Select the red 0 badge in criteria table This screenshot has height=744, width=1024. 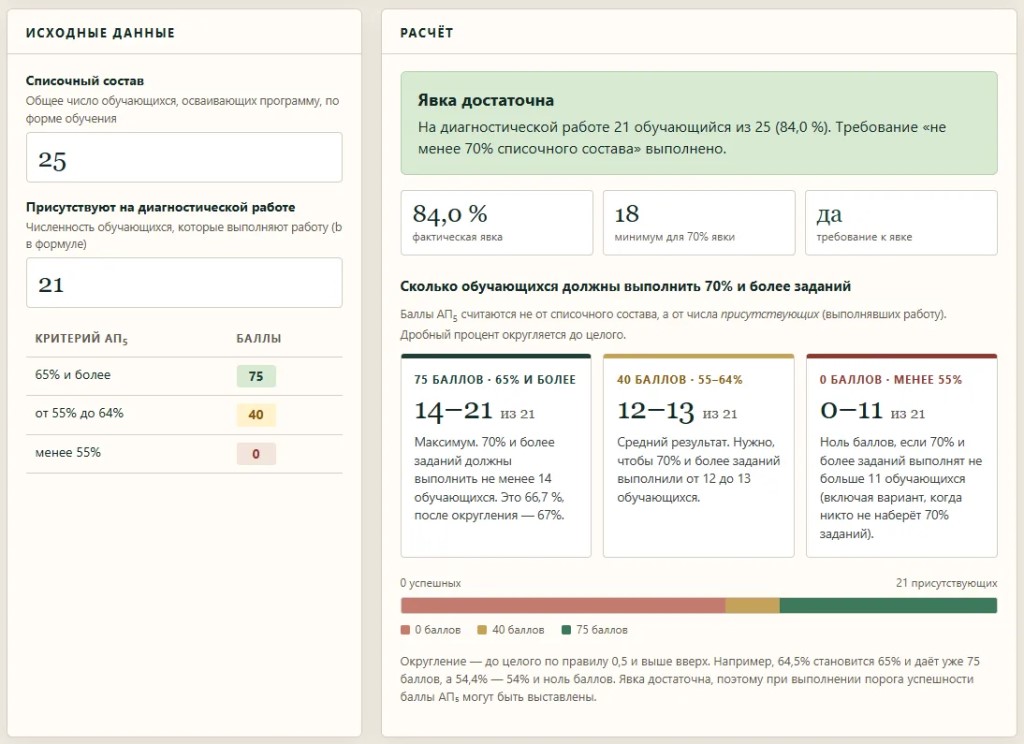(256, 454)
